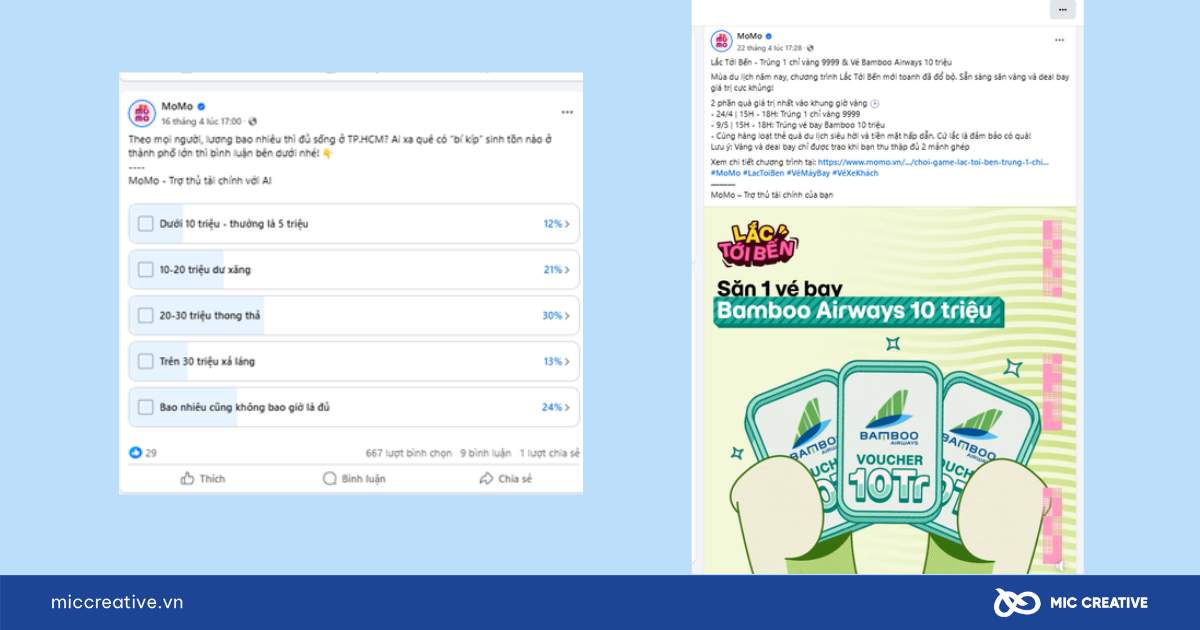Click hashtag #VéXeKhách

[x=855, y=172]
